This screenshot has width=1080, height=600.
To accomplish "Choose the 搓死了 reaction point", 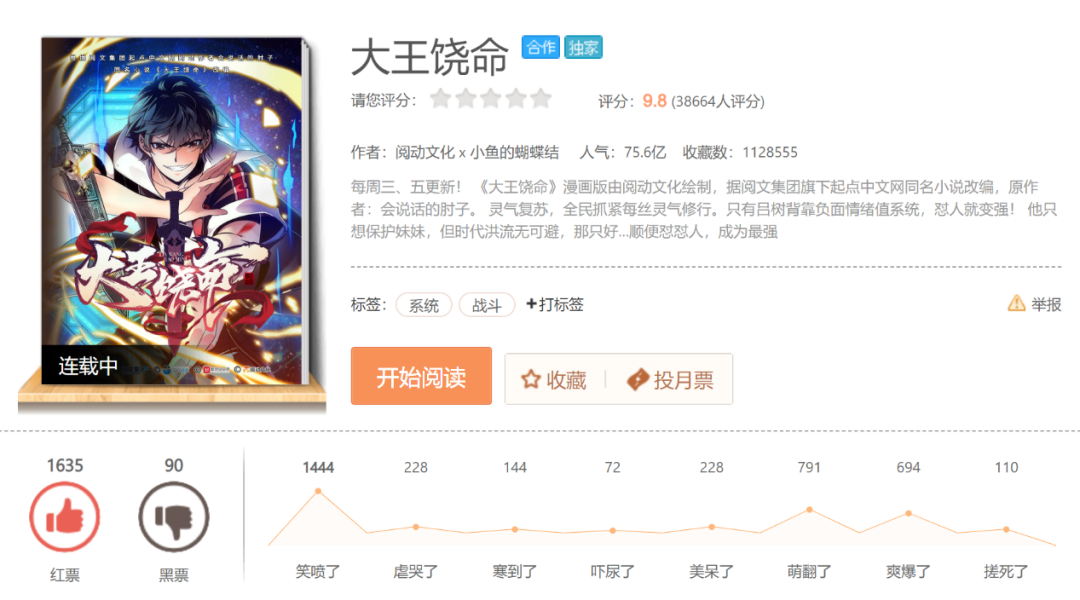I will [x=1006, y=529].
